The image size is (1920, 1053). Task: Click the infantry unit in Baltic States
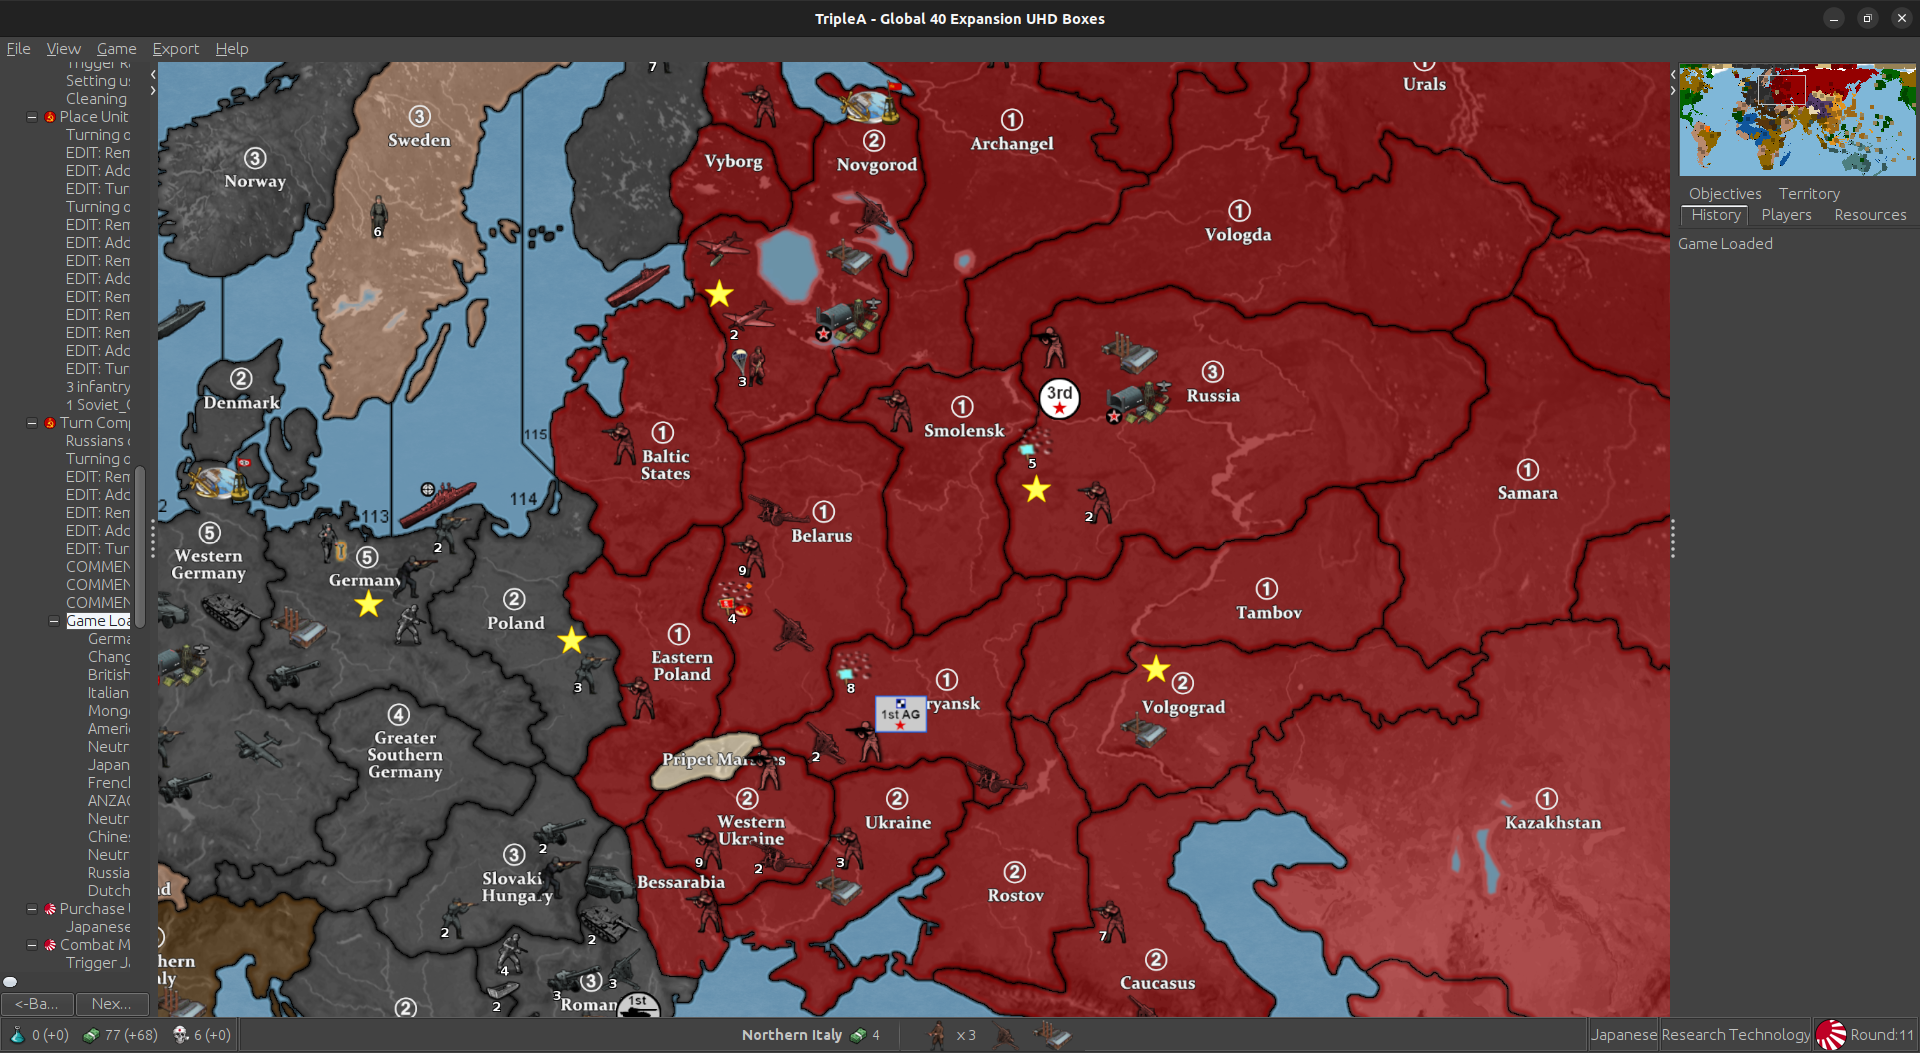tap(620, 443)
